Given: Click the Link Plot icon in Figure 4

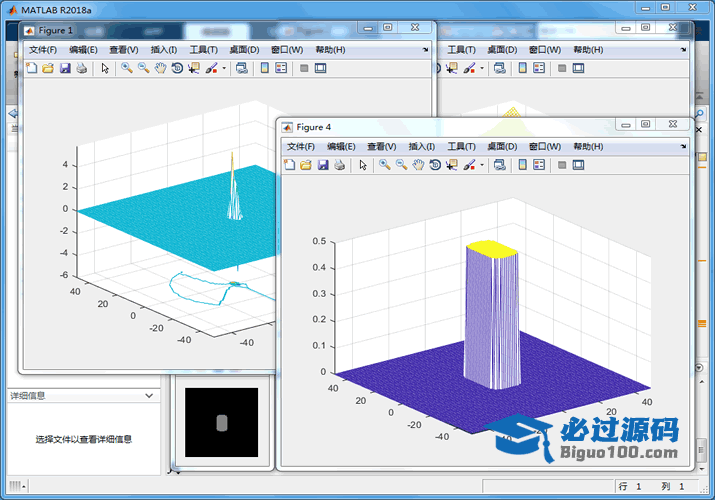Looking at the screenshot, I should [498, 165].
